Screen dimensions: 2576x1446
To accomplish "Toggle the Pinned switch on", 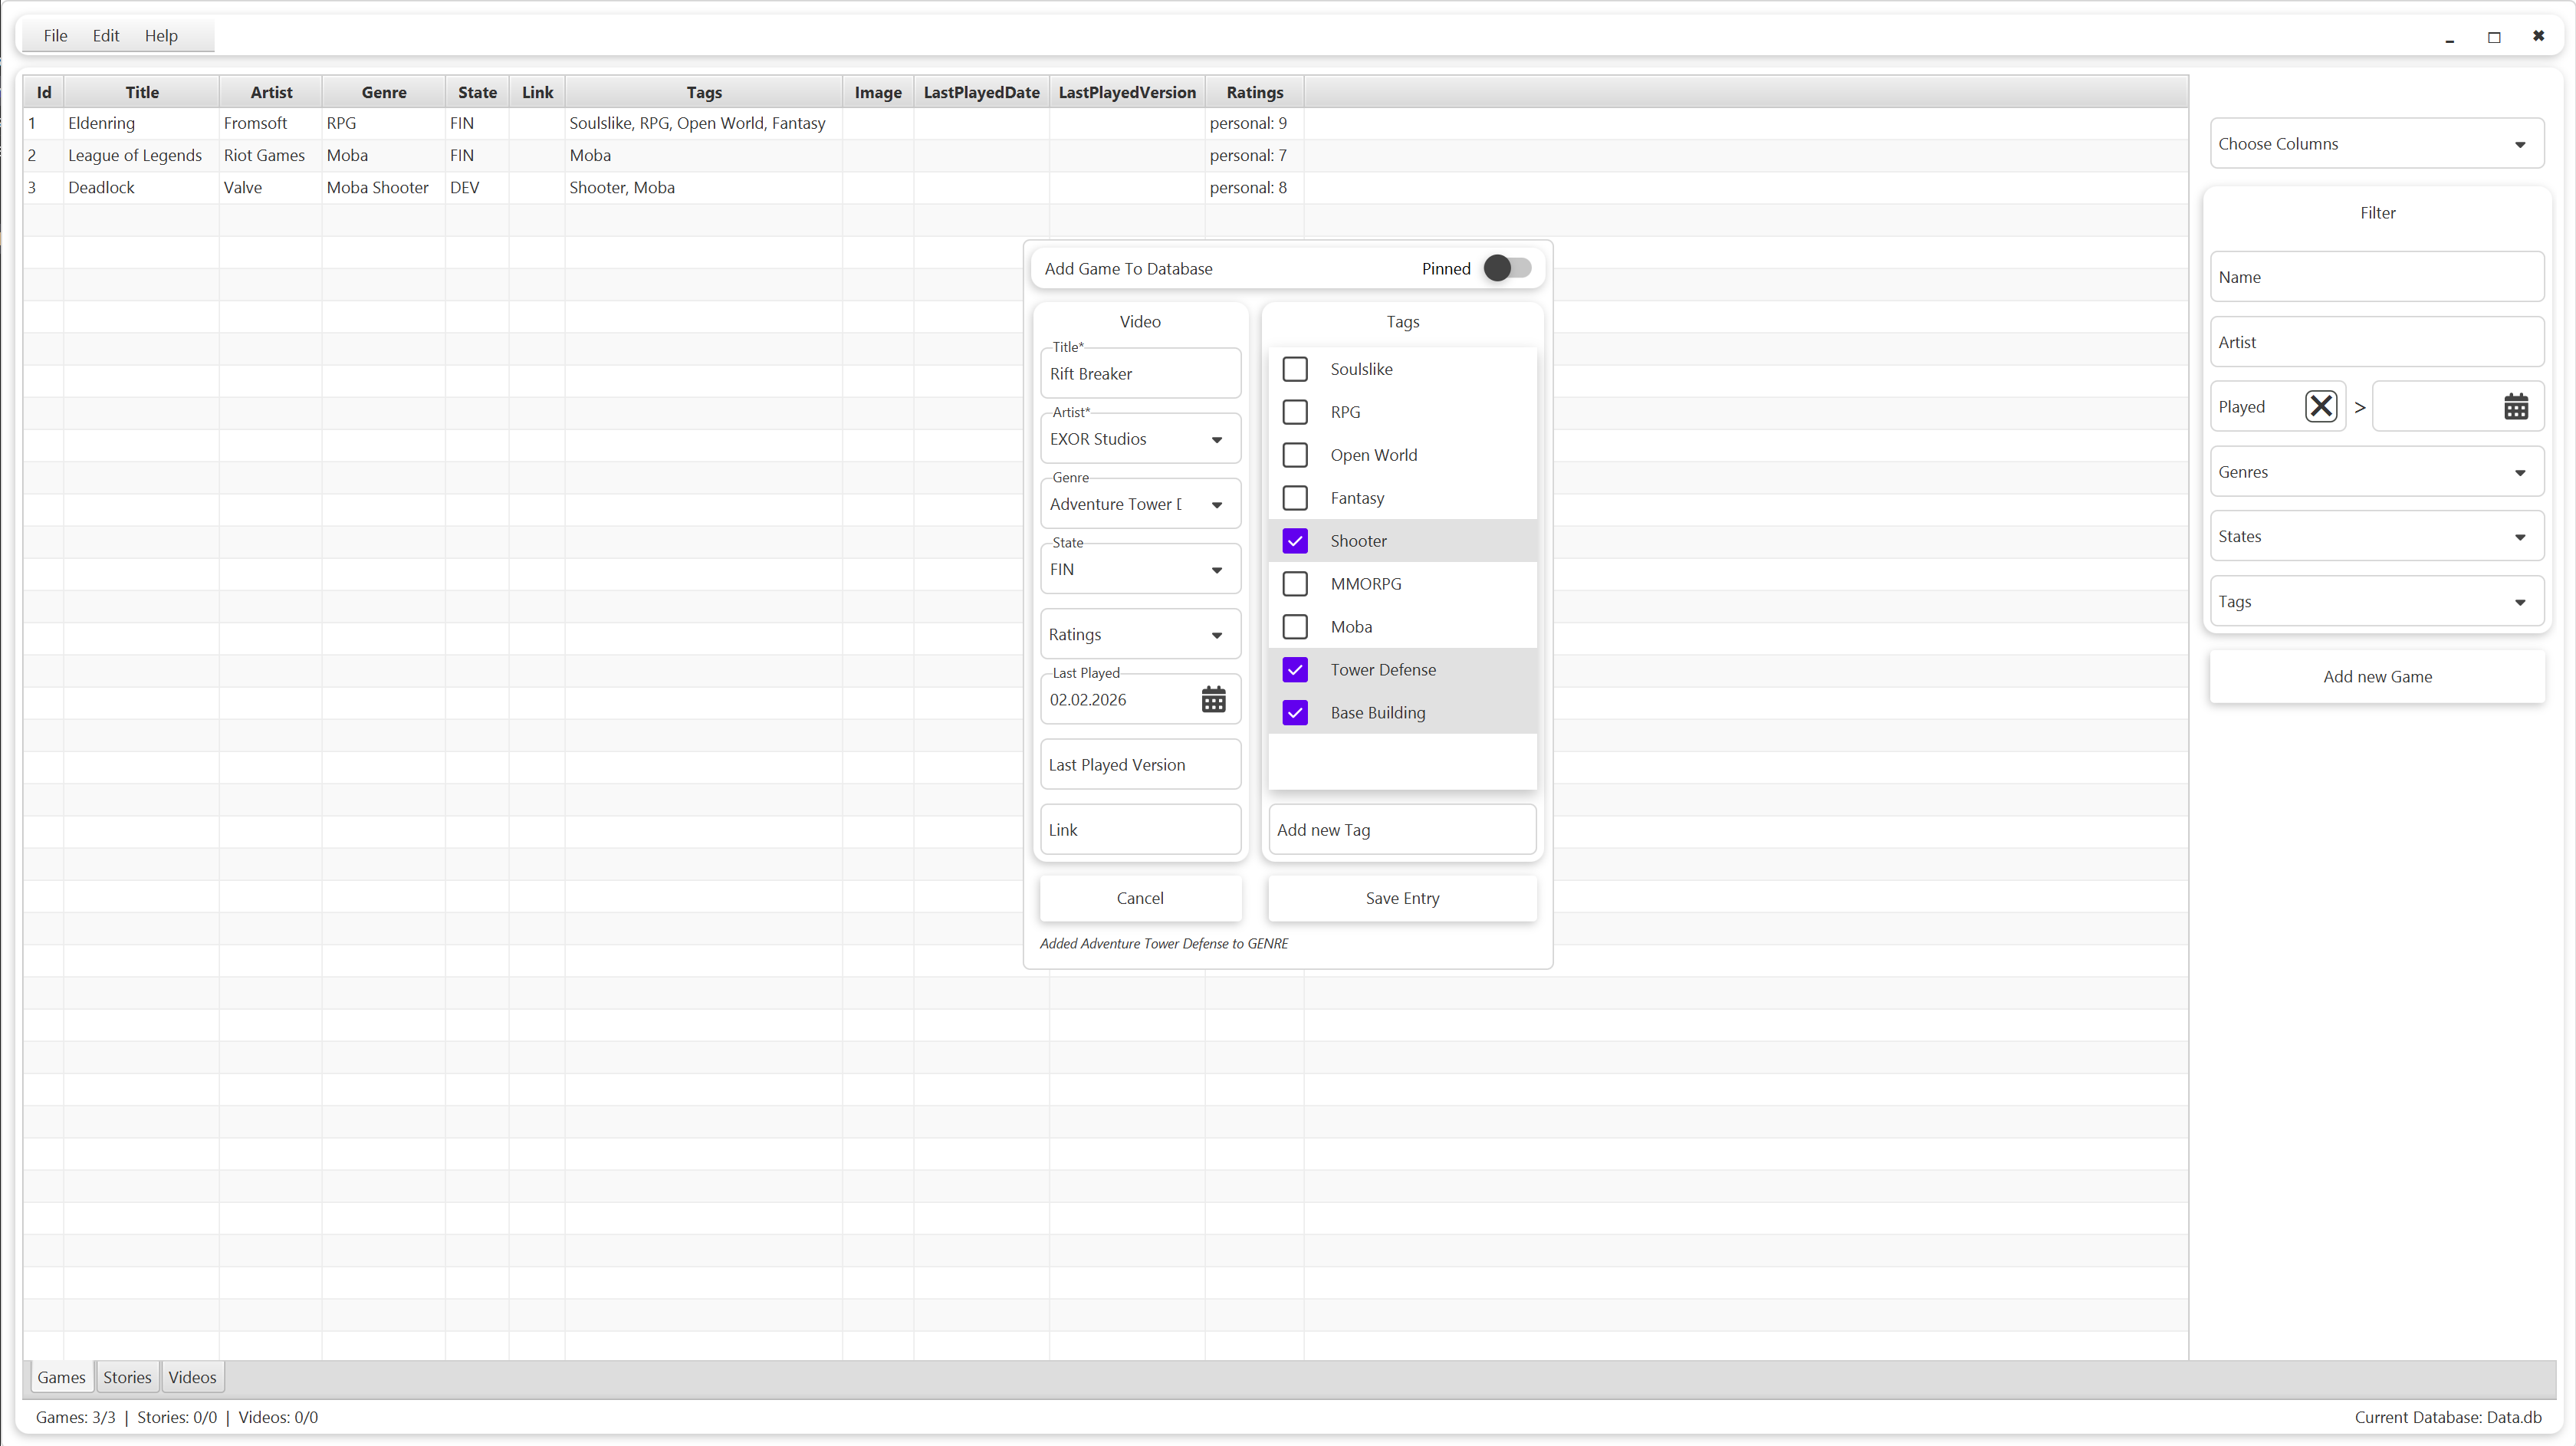I will [x=1507, y=268].
